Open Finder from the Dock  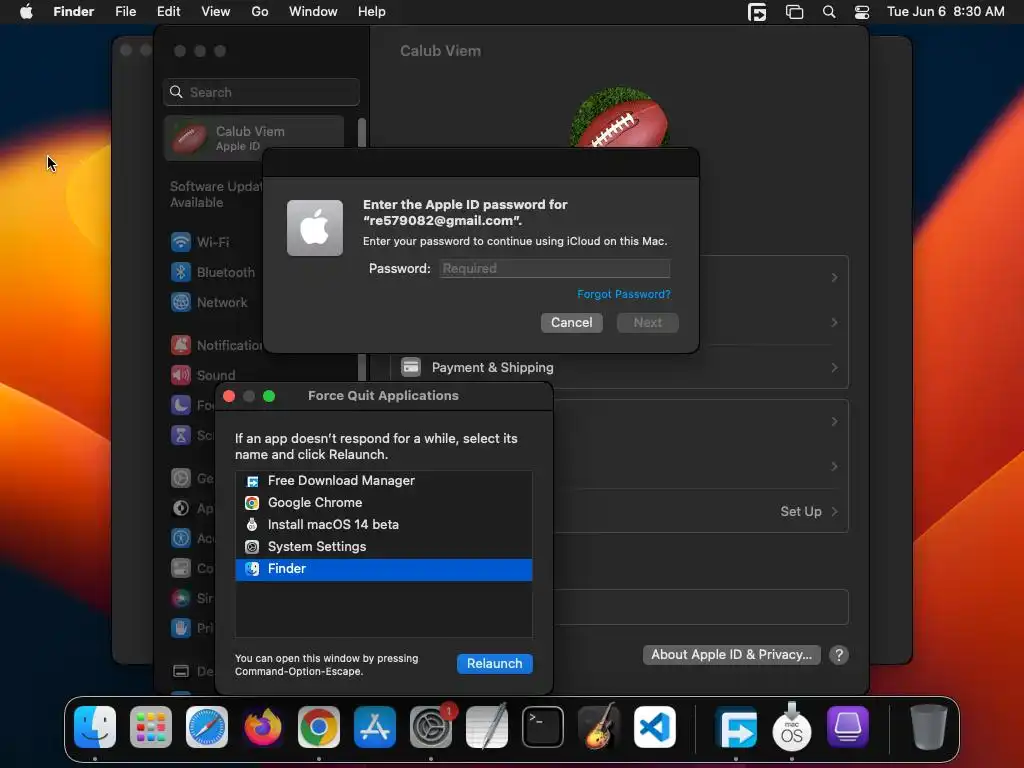[x=95, y=727]
